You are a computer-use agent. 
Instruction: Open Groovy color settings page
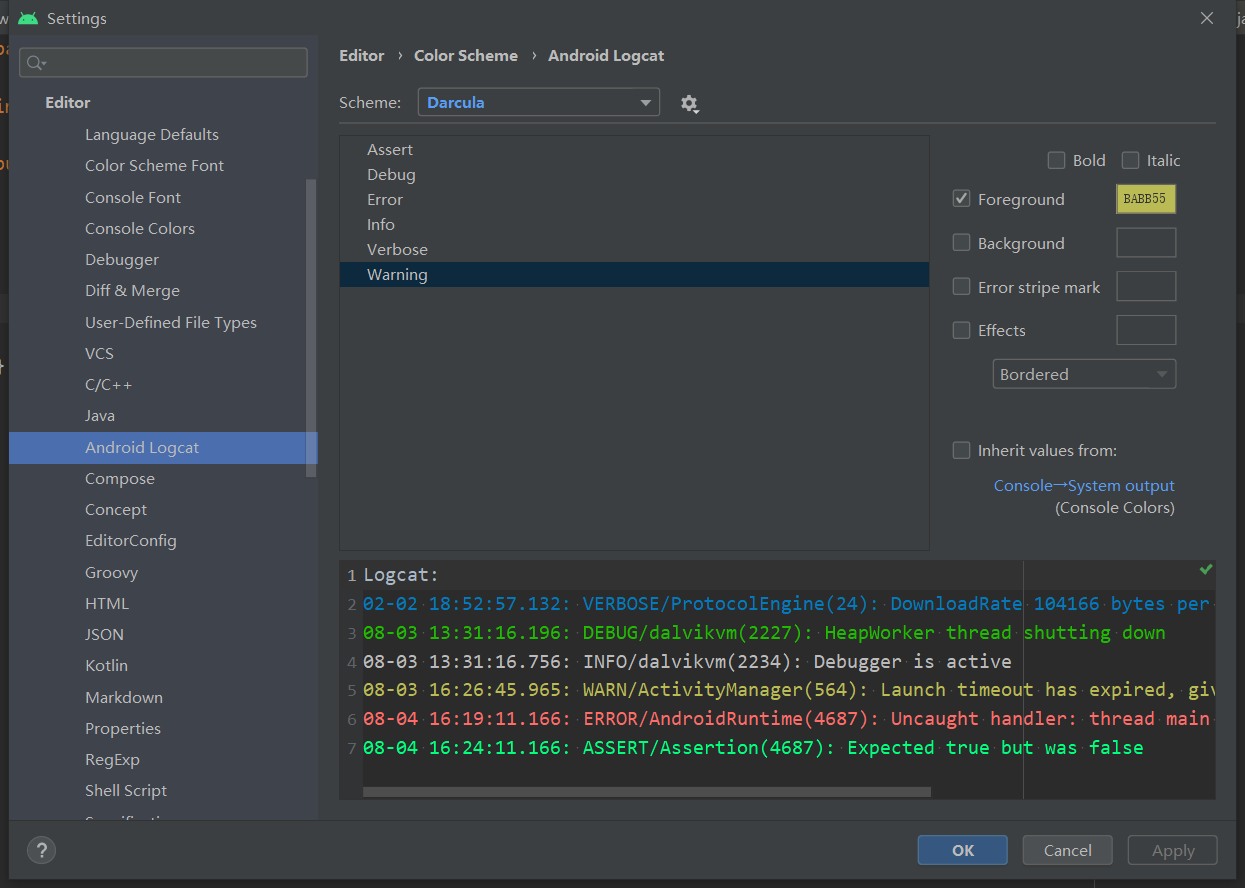coord(112,572)
